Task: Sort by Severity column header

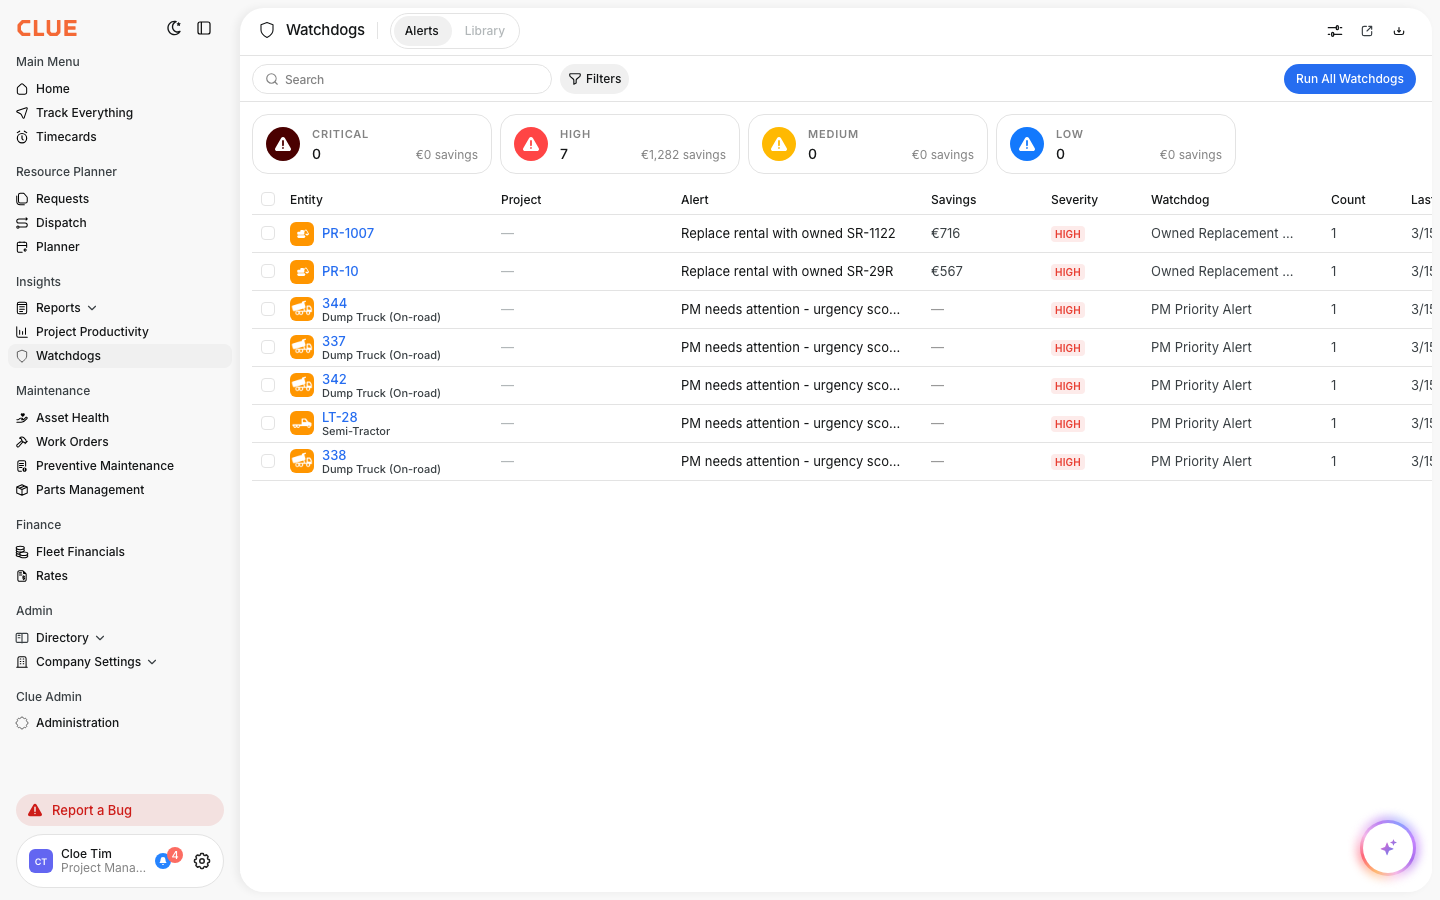Action: coord(1074,200)
